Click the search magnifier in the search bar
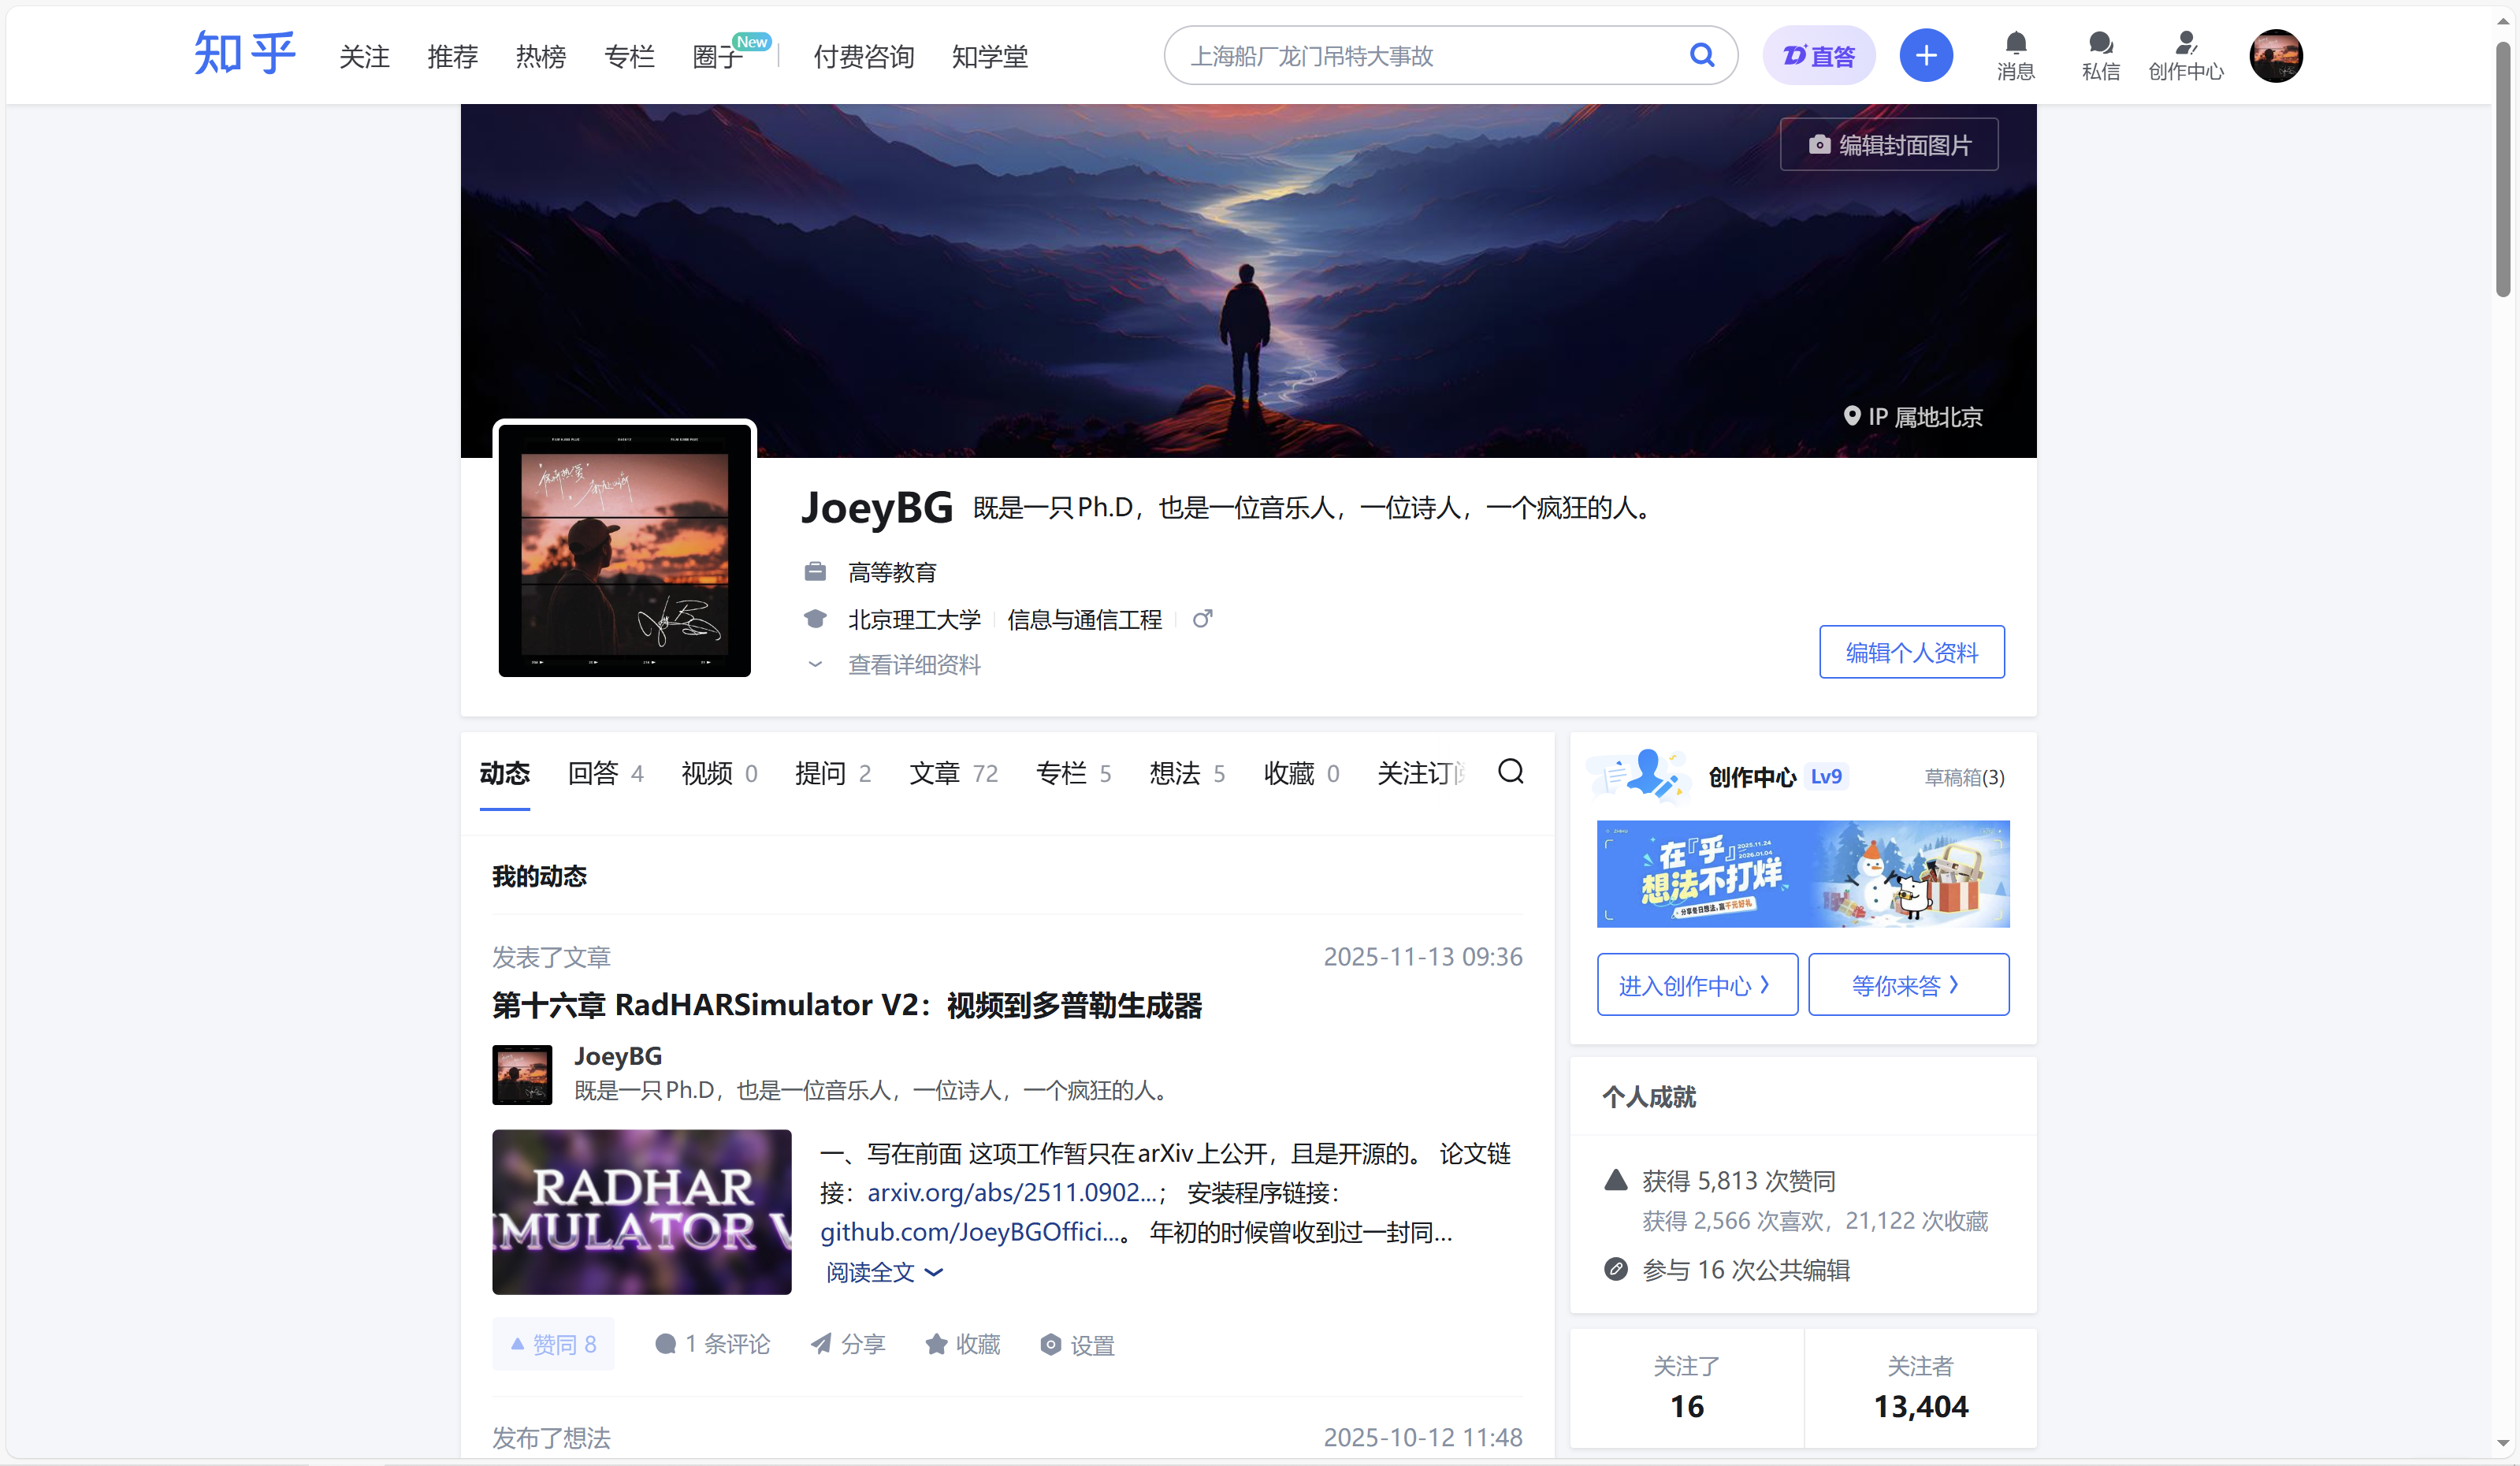The height and width of the screenshot is (1466, 2520). 1702,55
